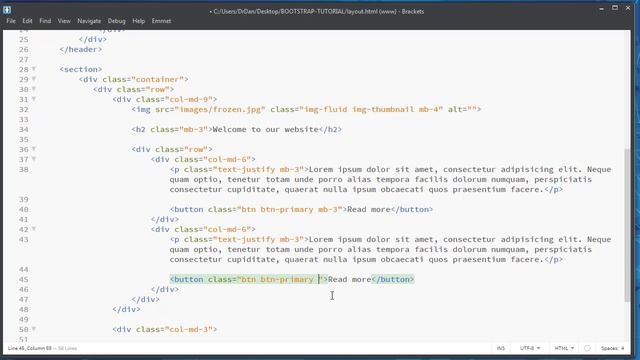Viewport: 640px width, 360px height.
Task: Click Spaces indentation type in status bar
Action: click(x=609, y=348)
